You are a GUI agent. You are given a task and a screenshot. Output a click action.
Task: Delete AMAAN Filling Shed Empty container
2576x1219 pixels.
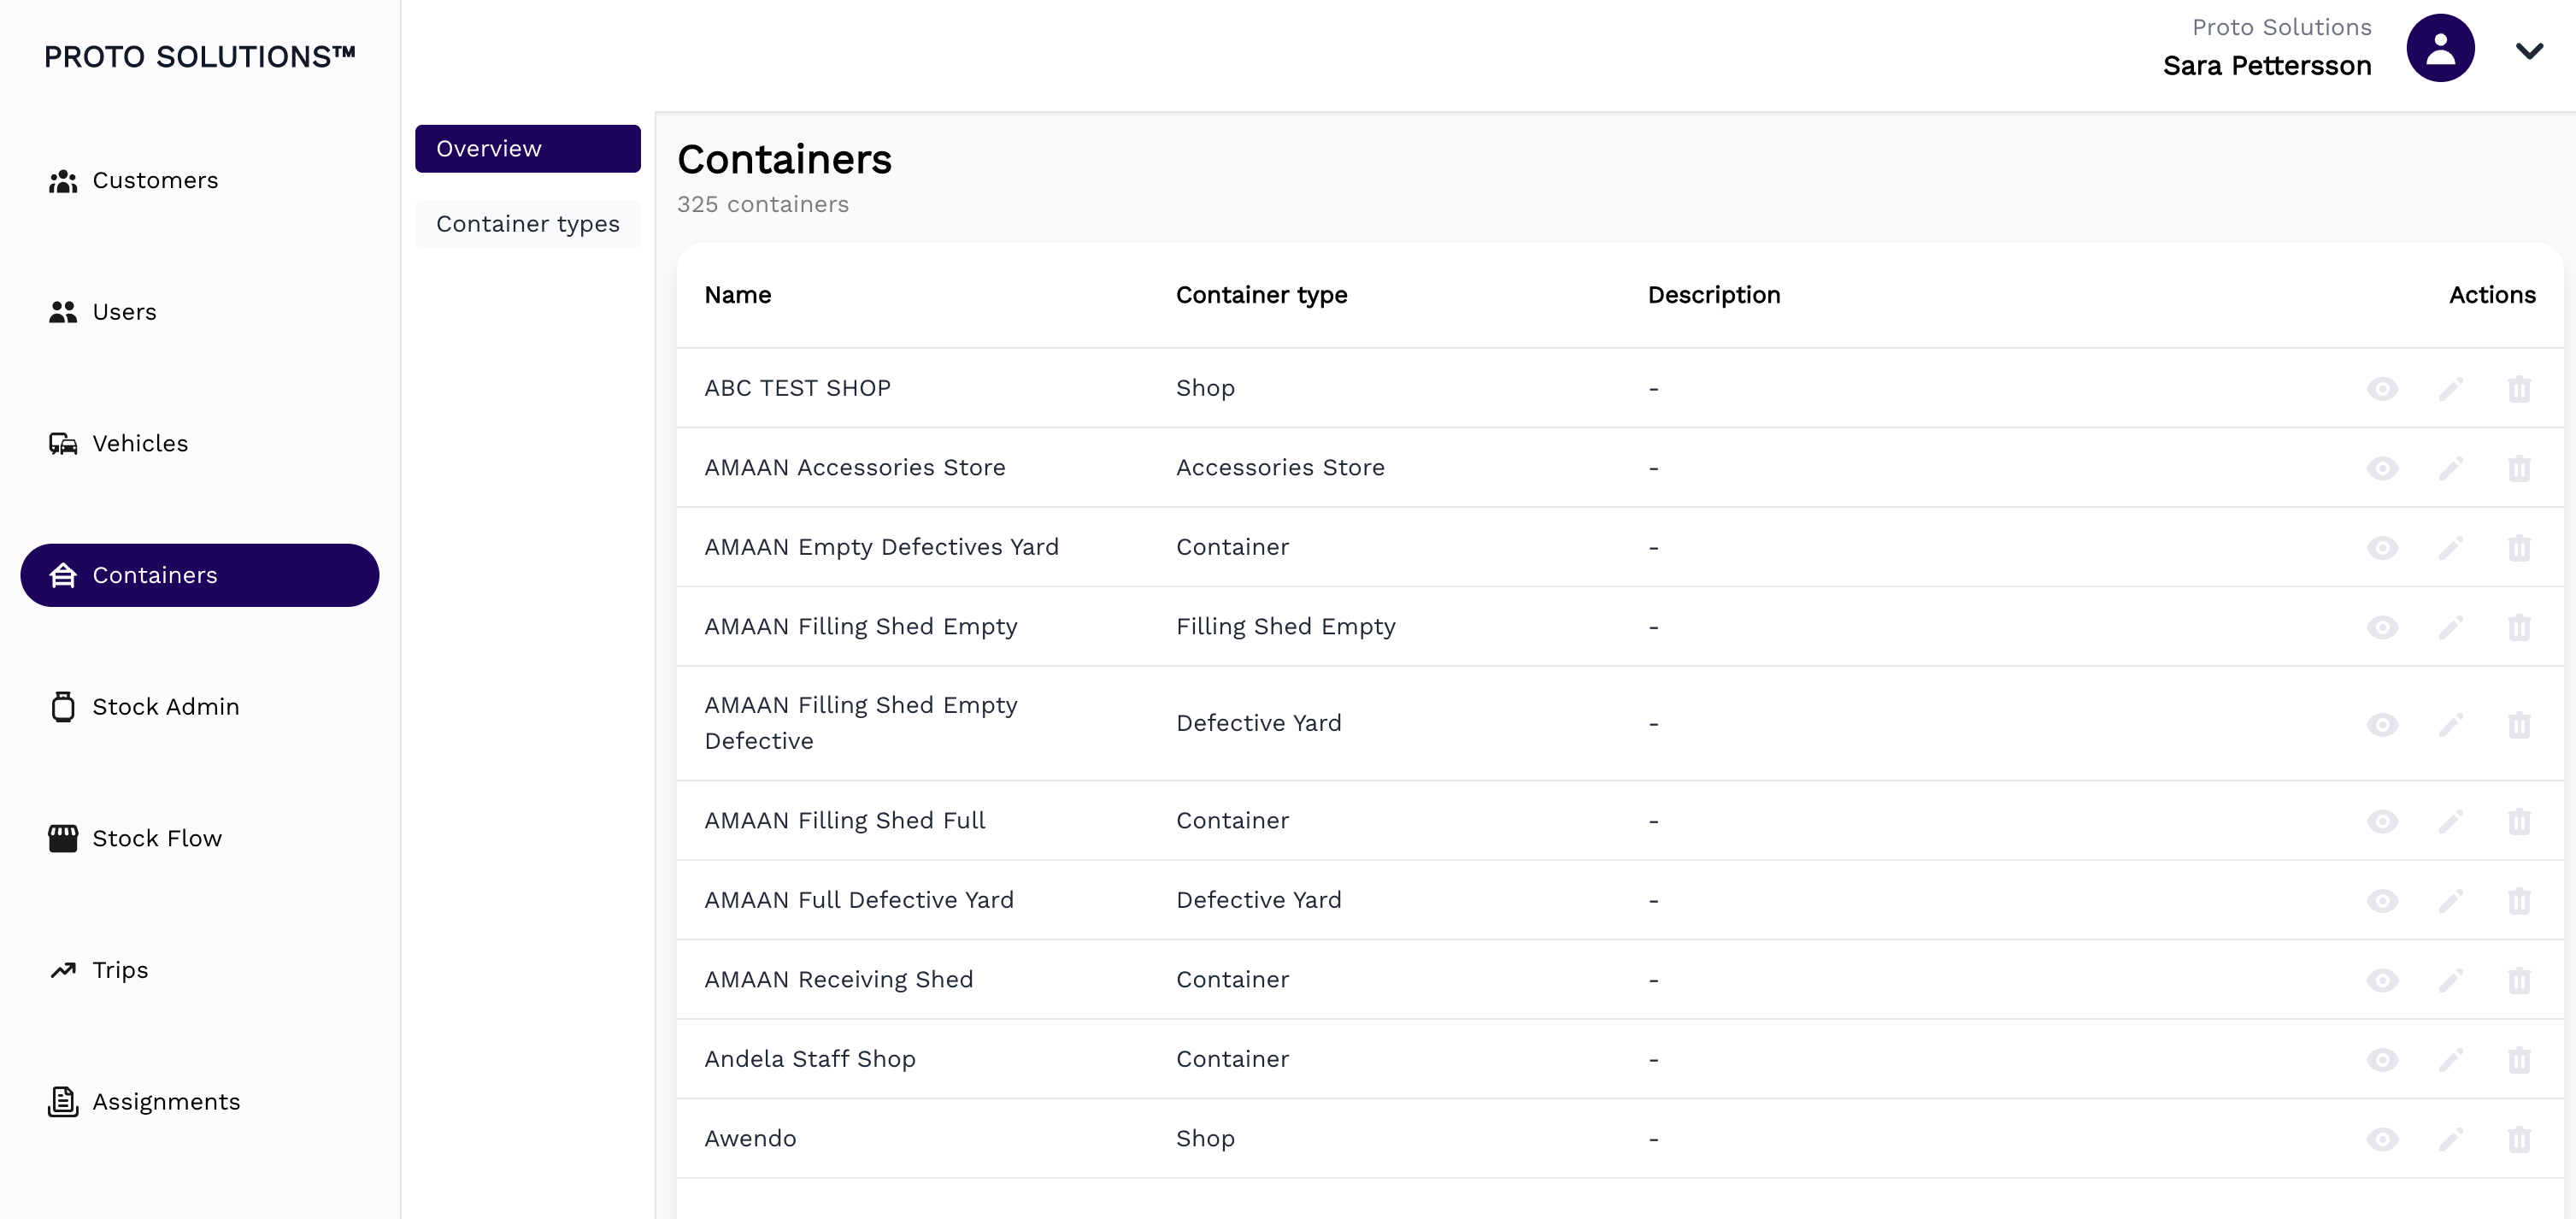pos(2519,627)
